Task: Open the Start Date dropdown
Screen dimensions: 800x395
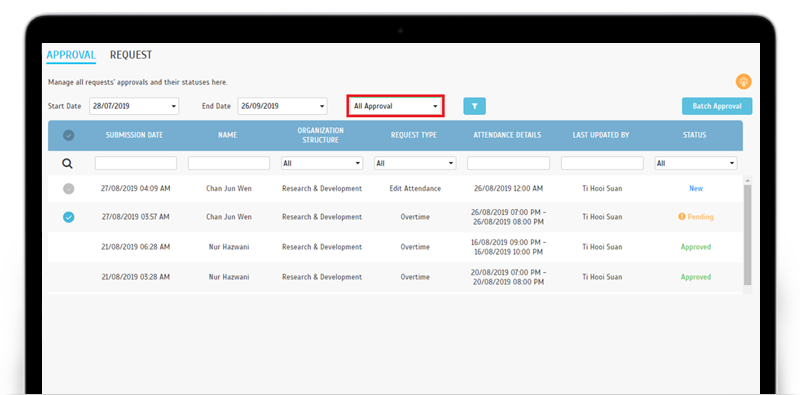Action: [x=134, y=106]
